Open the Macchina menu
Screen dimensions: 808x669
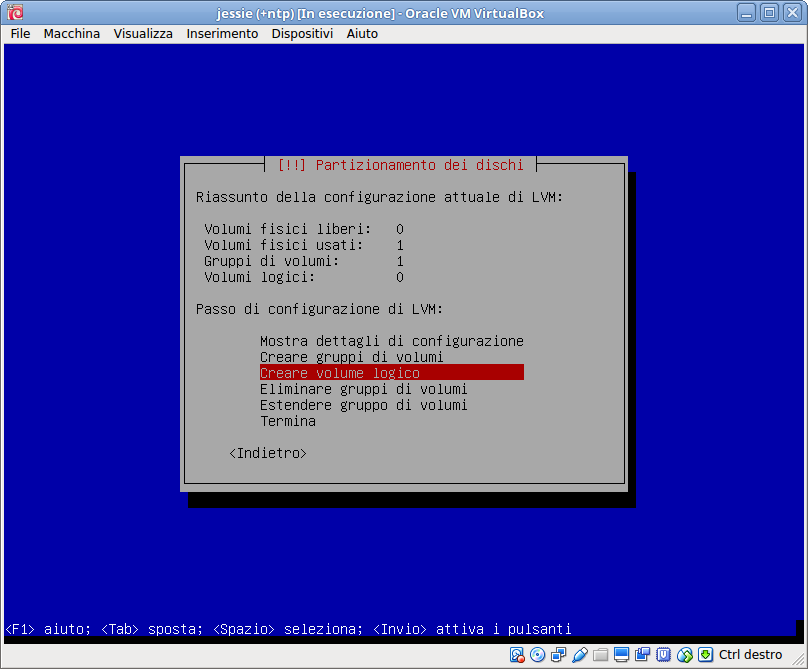coord(72,34)
